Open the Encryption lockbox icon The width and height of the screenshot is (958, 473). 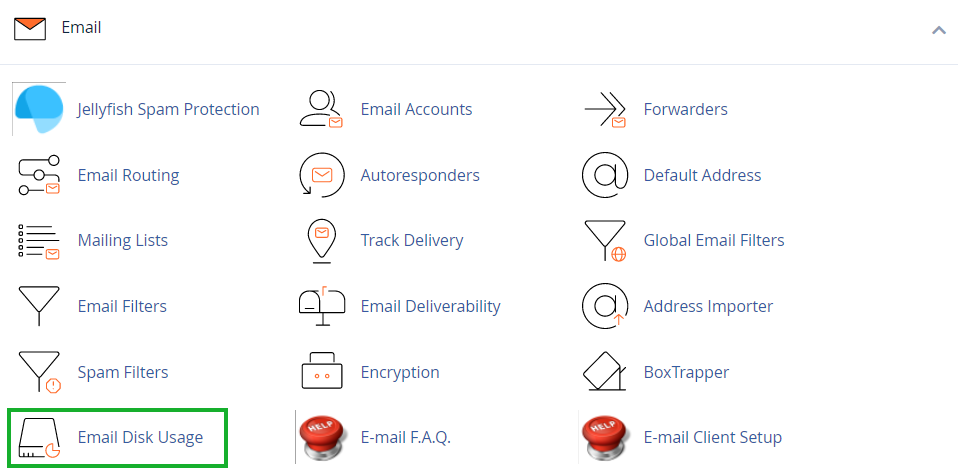tap(322, 372)
